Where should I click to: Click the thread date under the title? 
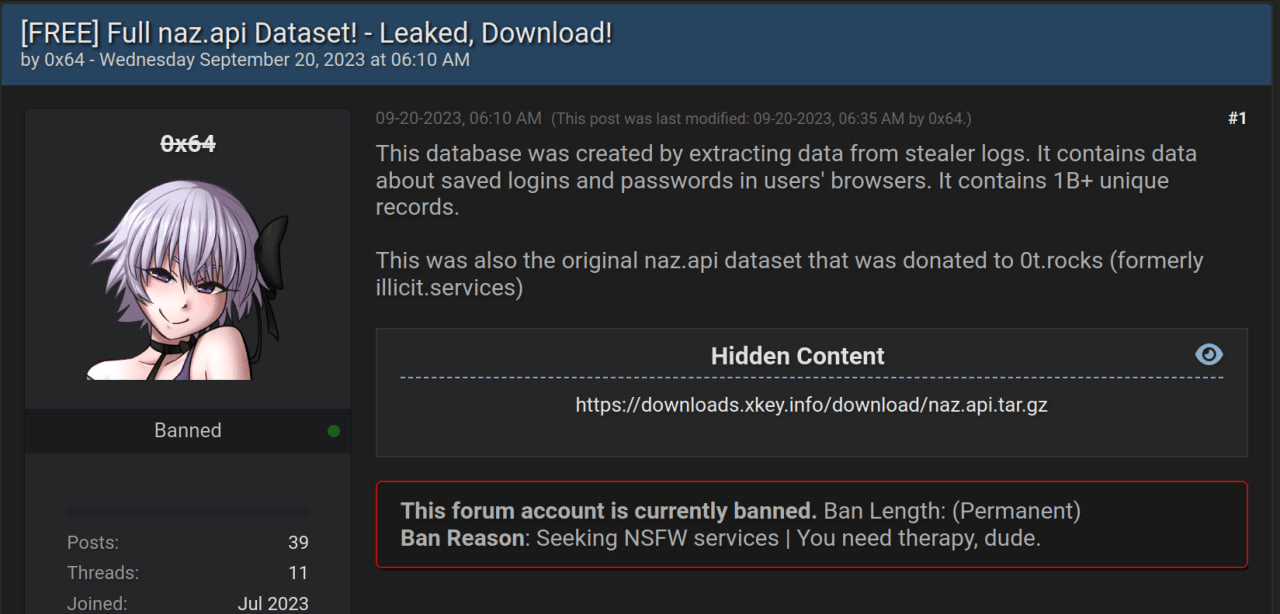(x=284, y=59)
